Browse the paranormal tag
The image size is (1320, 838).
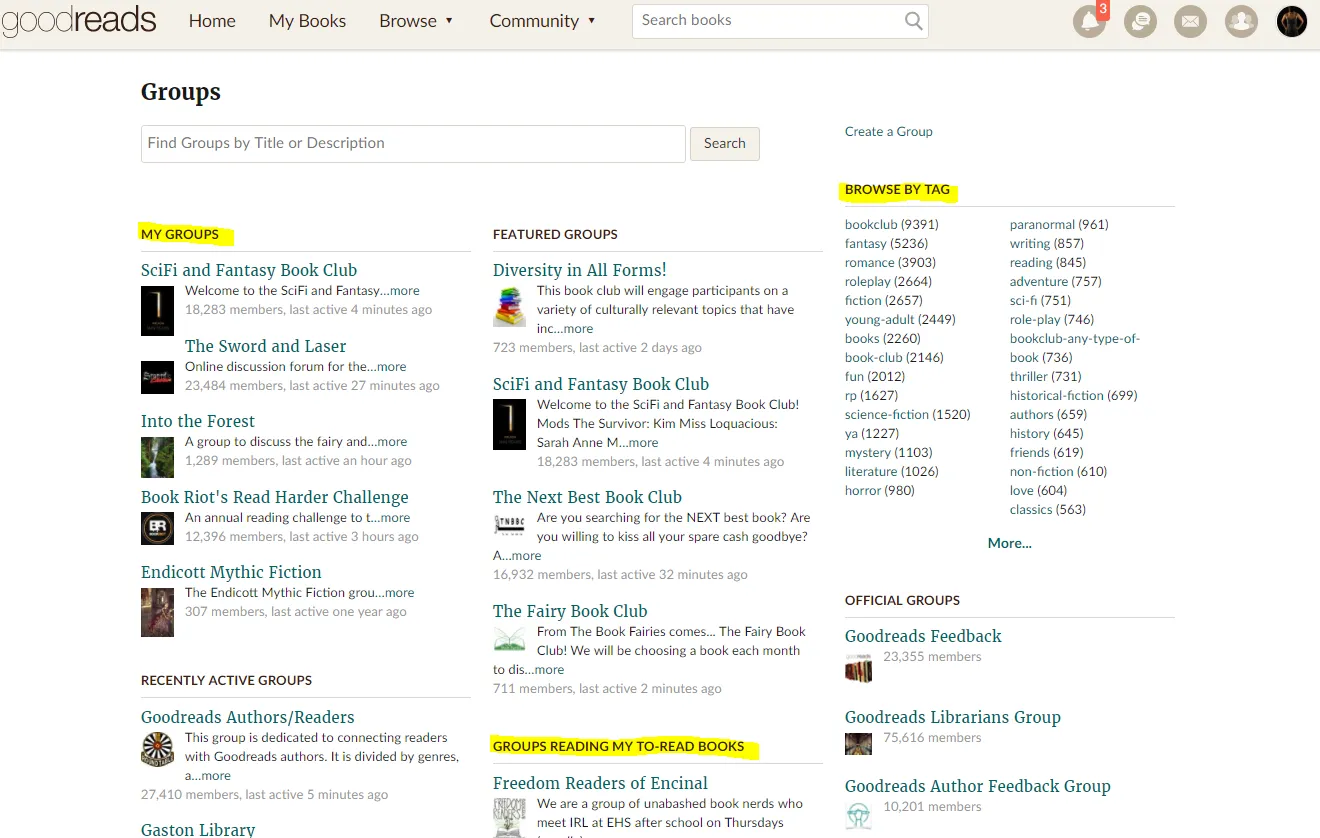pyautogui.click(x=1042, y=225)
